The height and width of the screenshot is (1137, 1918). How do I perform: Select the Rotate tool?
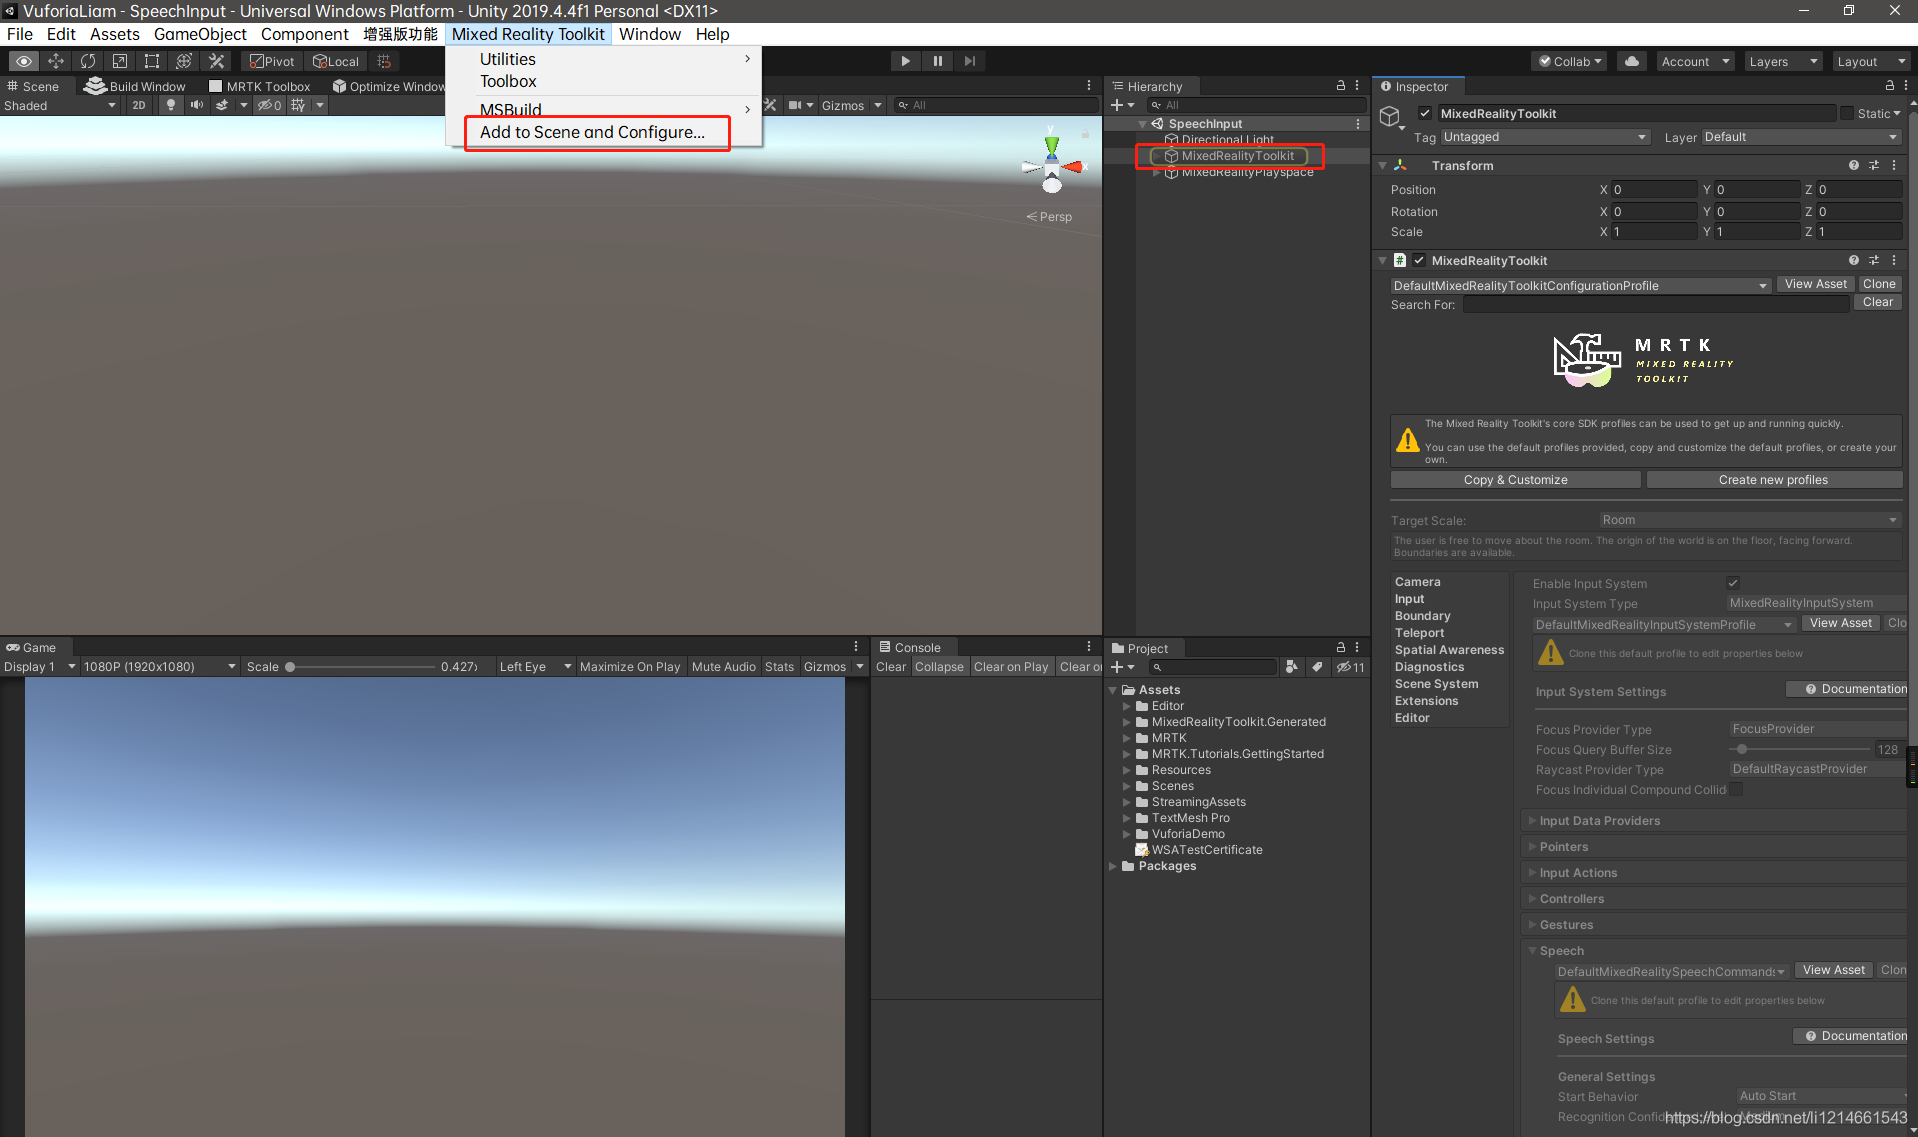click(88, 61)
